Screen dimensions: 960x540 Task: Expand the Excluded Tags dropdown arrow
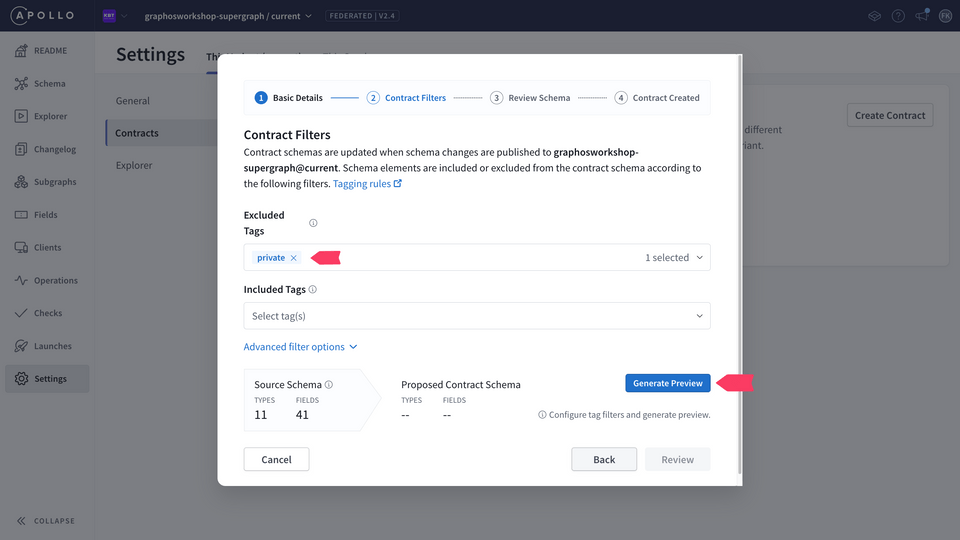pos(699,258)
